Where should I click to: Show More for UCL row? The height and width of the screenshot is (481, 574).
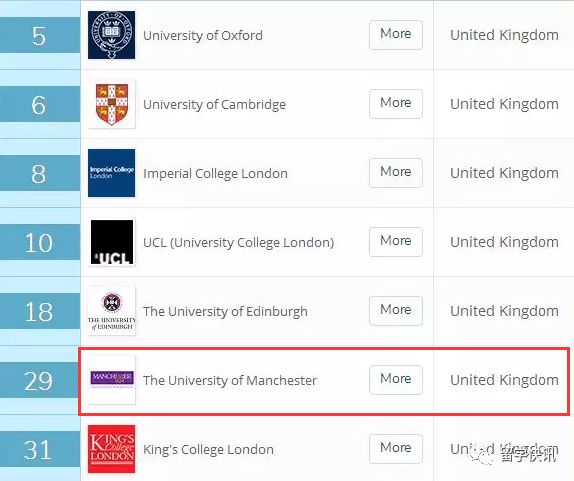(x=396, y=242)
